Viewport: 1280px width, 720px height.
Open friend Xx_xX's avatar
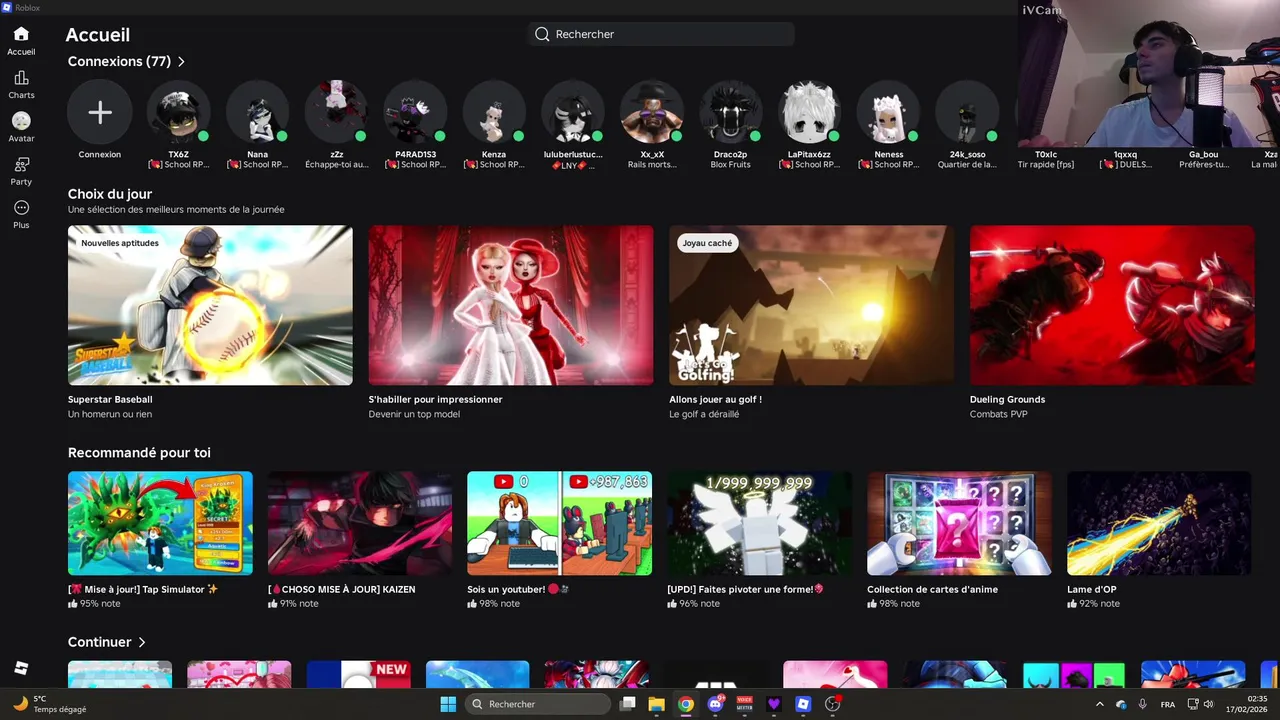click(x=652, y=112)
